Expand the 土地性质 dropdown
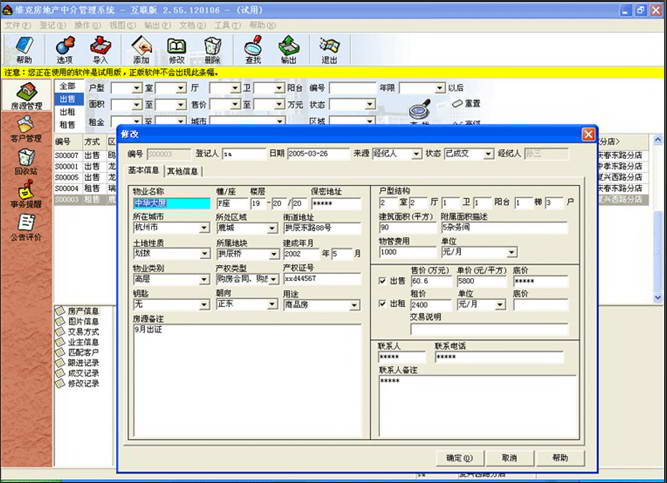Image resolution: width=667 pixels, height=483 pixels. coord(205,254)
